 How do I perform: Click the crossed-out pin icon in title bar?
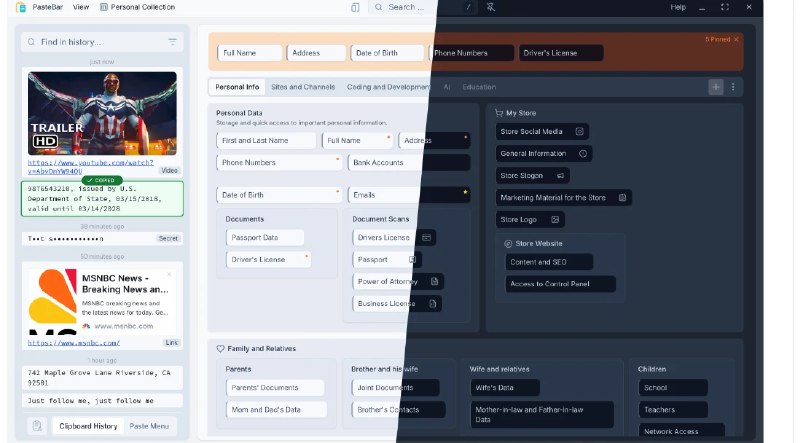tap(490, 7)
